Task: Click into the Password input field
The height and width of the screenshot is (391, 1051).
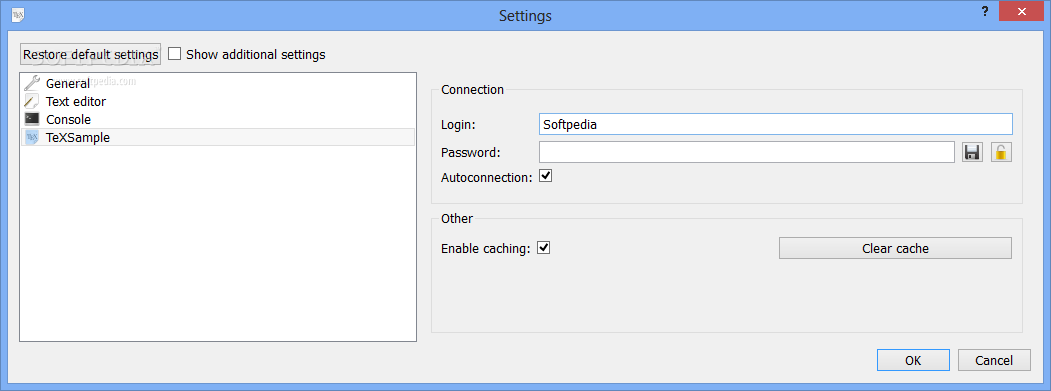Action: click(x=747, y=152)
